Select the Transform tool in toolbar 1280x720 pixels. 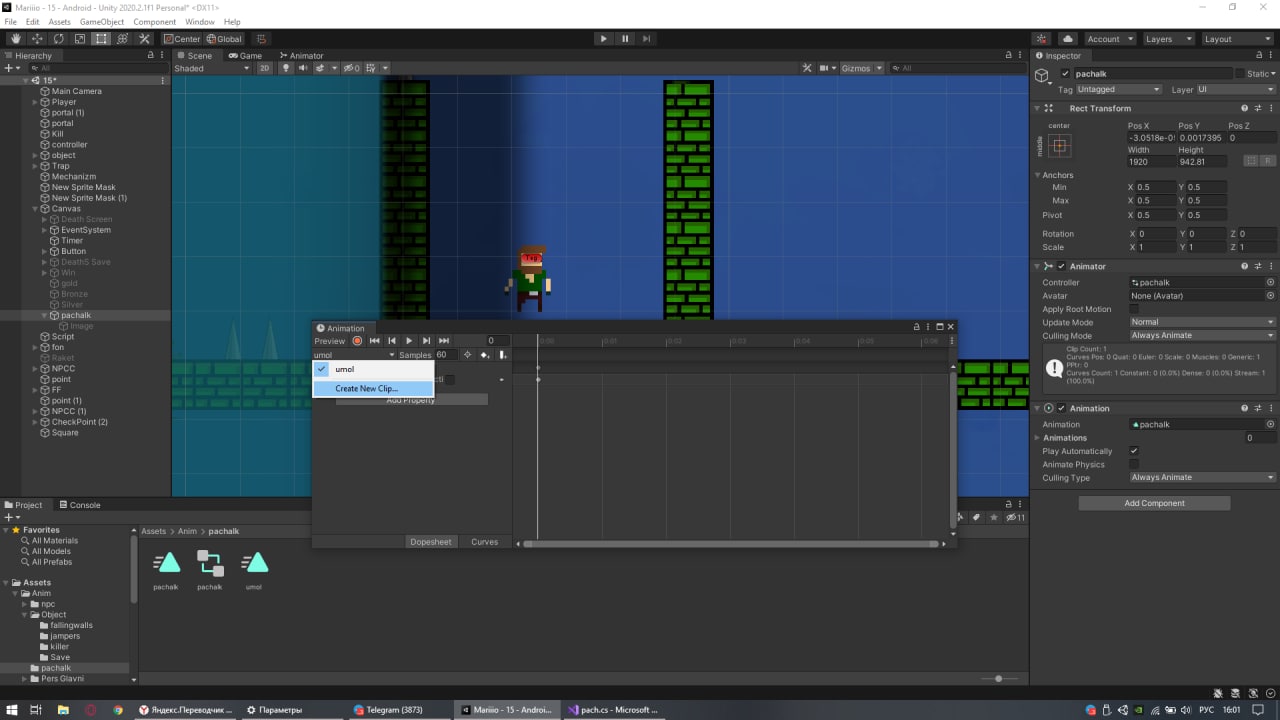122,39
